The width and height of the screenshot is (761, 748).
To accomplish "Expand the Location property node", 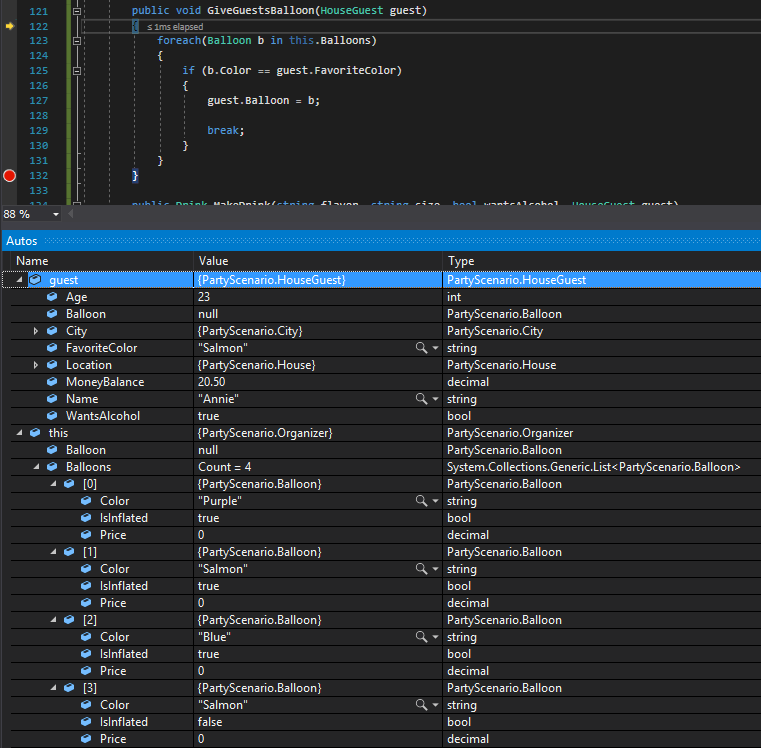I will pyautogui.click(x=36, y=365).
